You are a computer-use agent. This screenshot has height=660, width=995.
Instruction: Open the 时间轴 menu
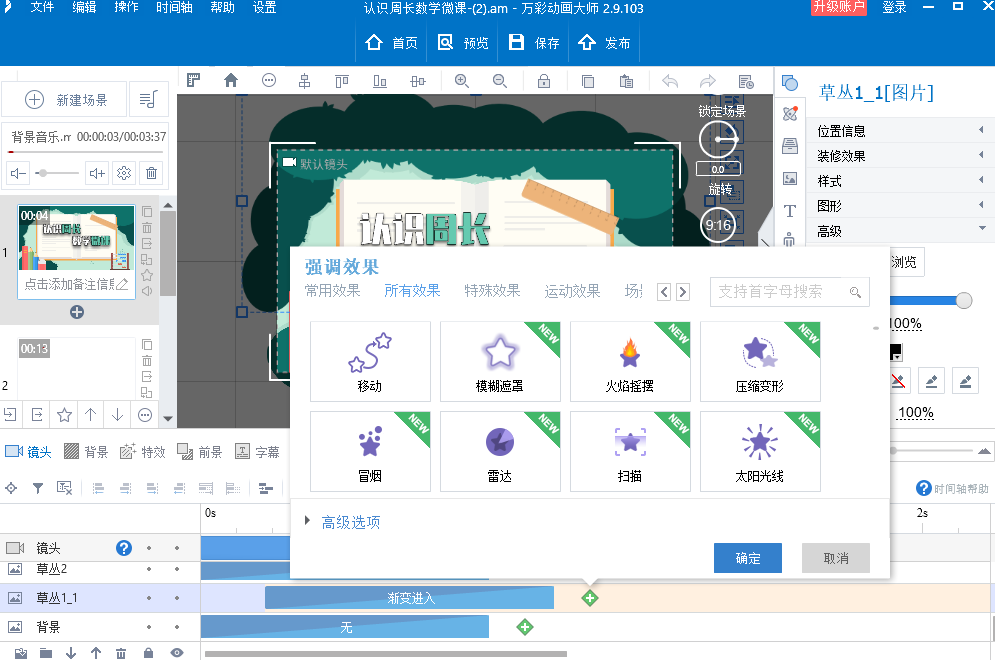coord(176,8)
